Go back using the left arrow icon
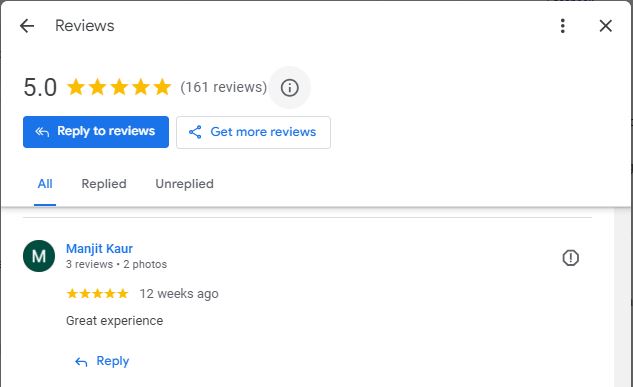 click(x=27, y=26)
